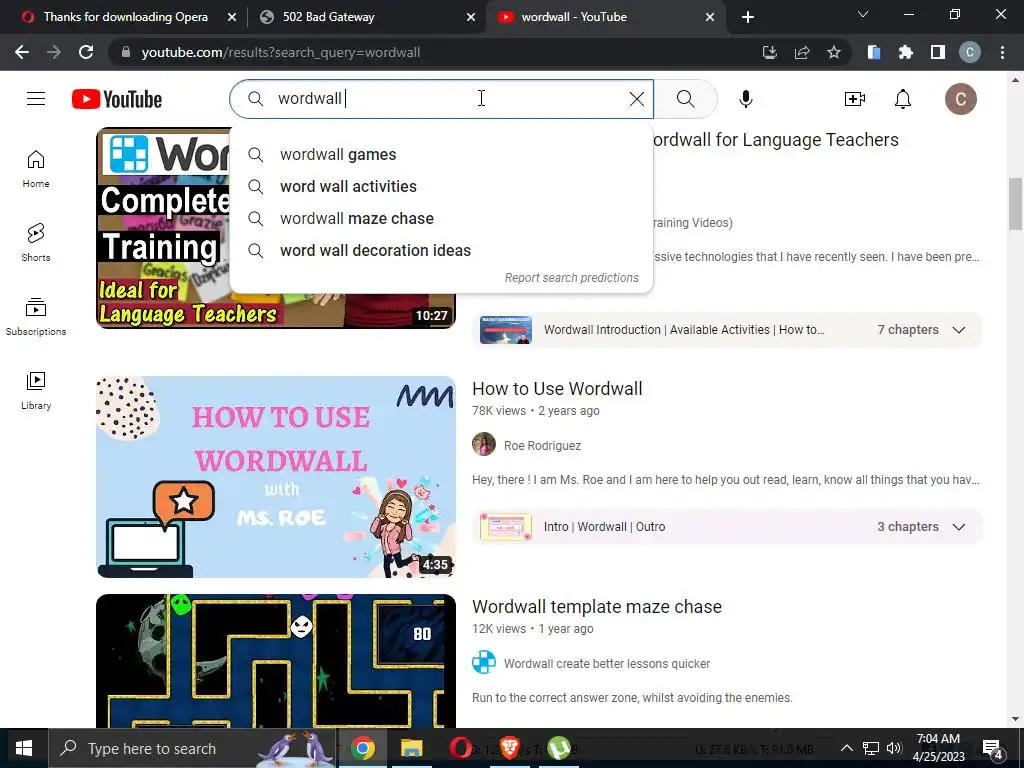Start voice search with the microphone
The image size is (1024, 768).
(746, 99)
